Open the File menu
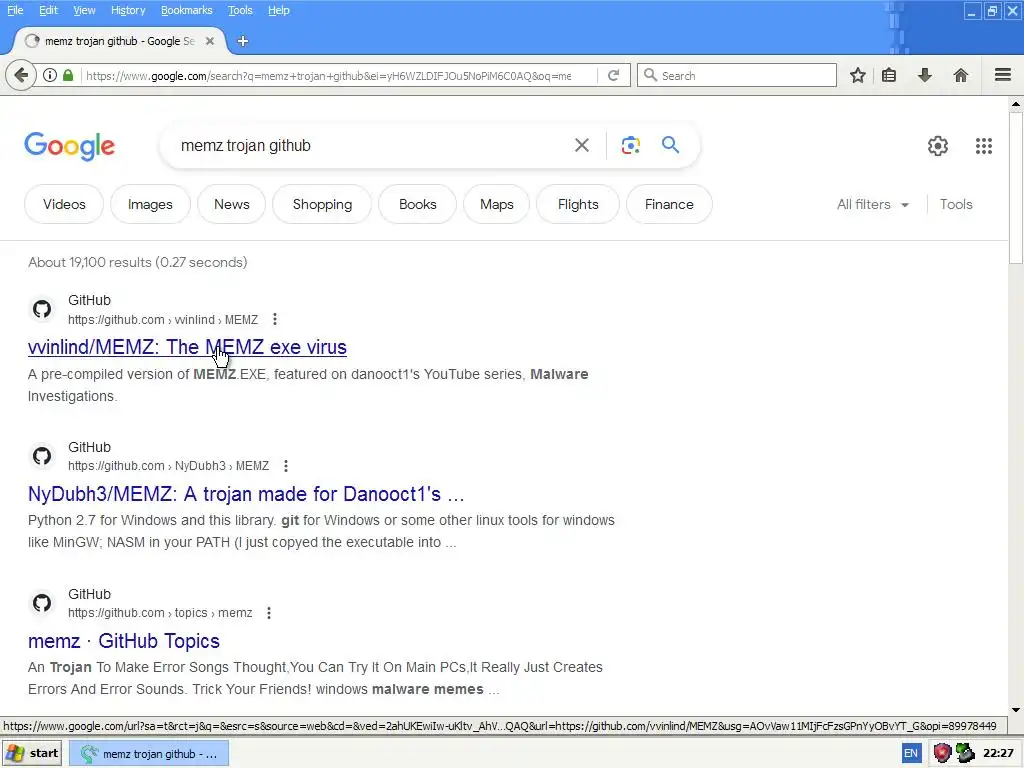The width and height of the screenshot is (1024, 768). (x=15, y=10)
